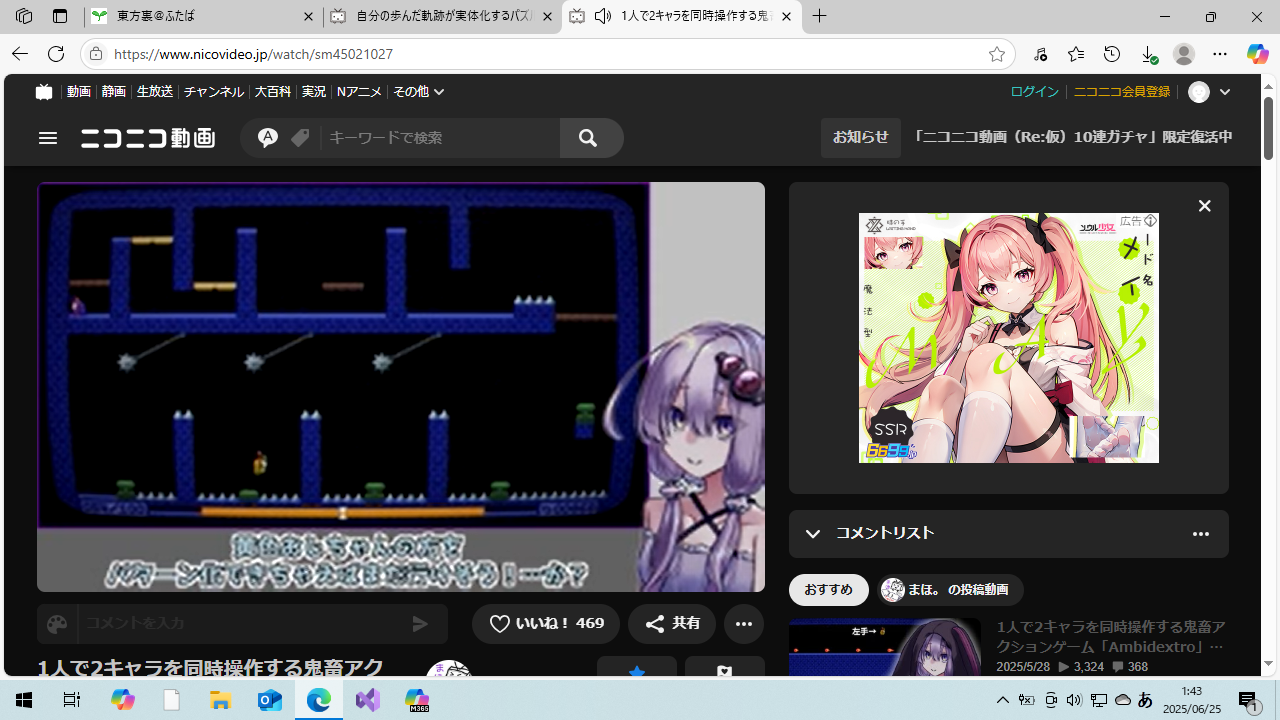Click the browser Back arrow
Screen dimensions: 1280x720
(x=20, y=54)
